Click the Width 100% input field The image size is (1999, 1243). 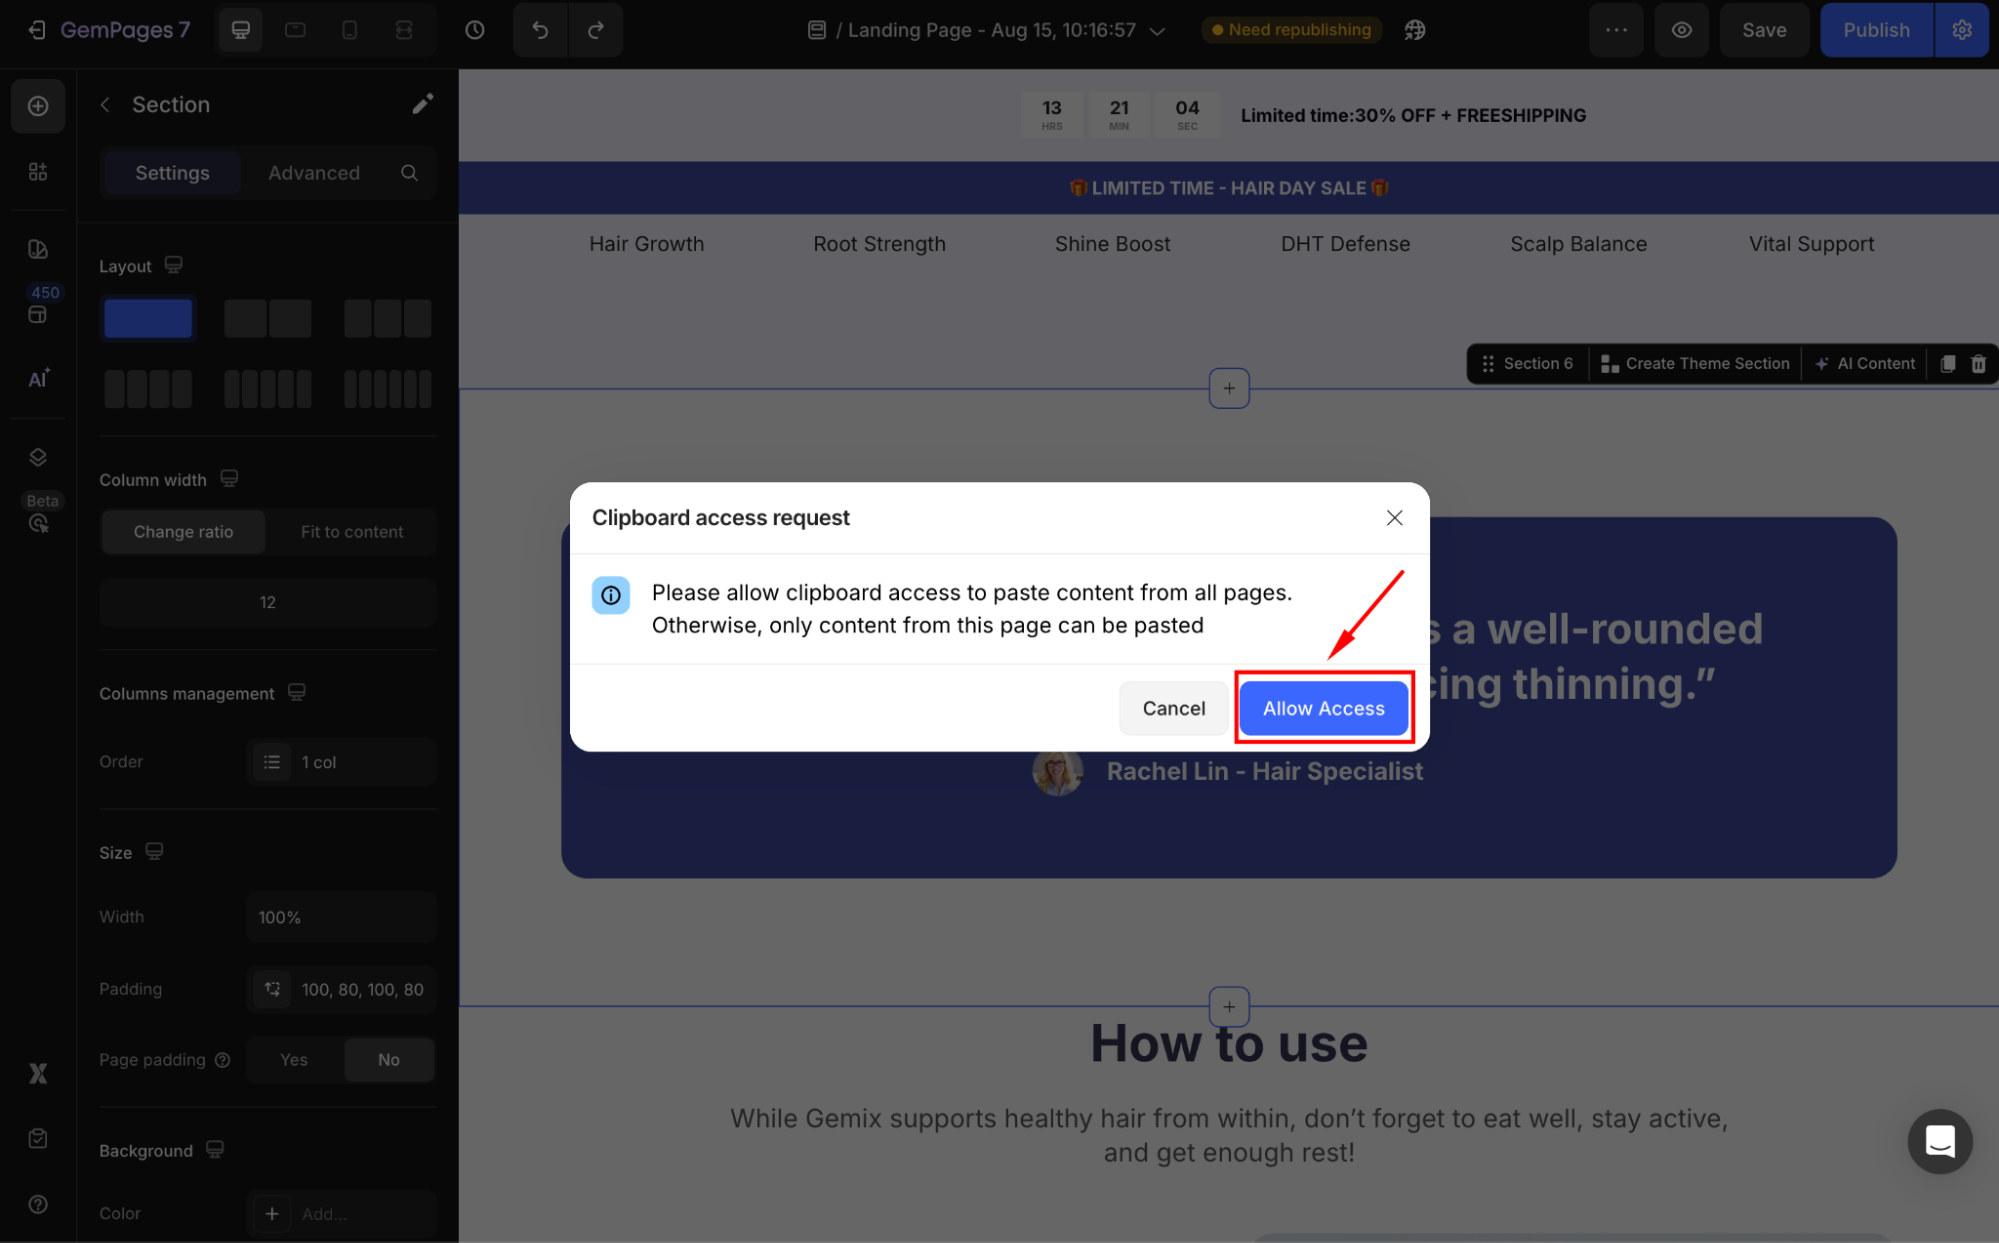[341, 917]
